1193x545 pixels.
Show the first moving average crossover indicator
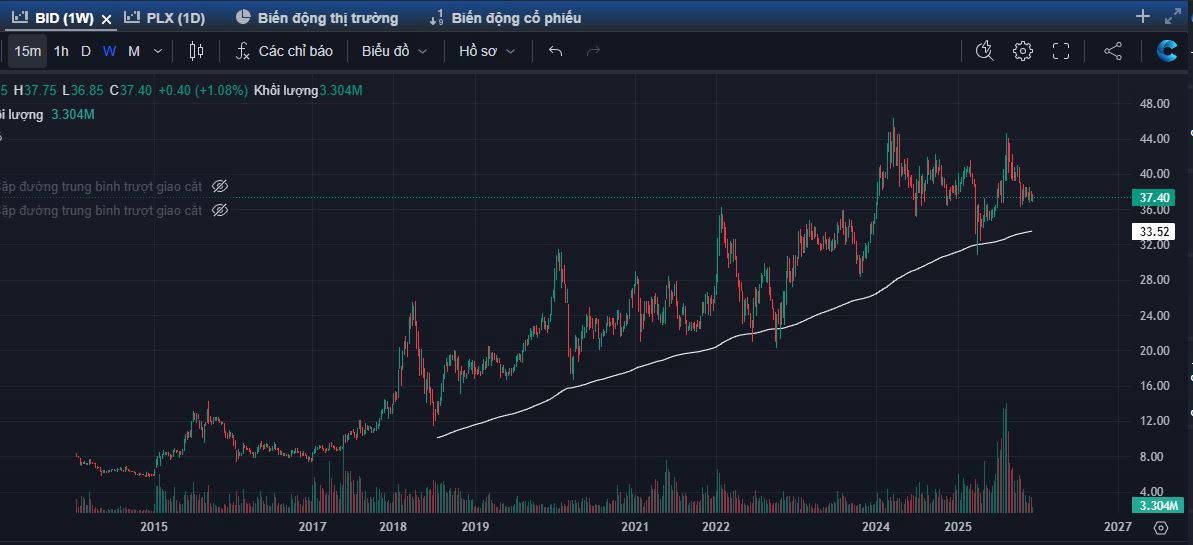point(221,186)
